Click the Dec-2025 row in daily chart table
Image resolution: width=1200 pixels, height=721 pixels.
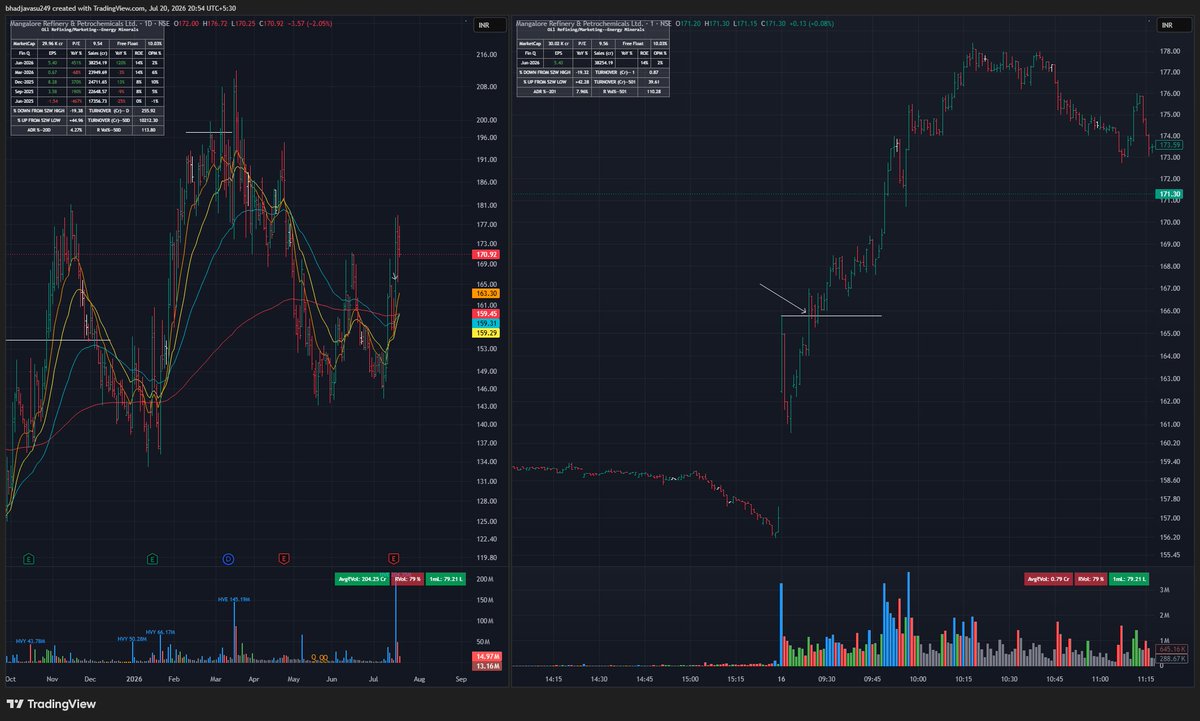[85, 80]
